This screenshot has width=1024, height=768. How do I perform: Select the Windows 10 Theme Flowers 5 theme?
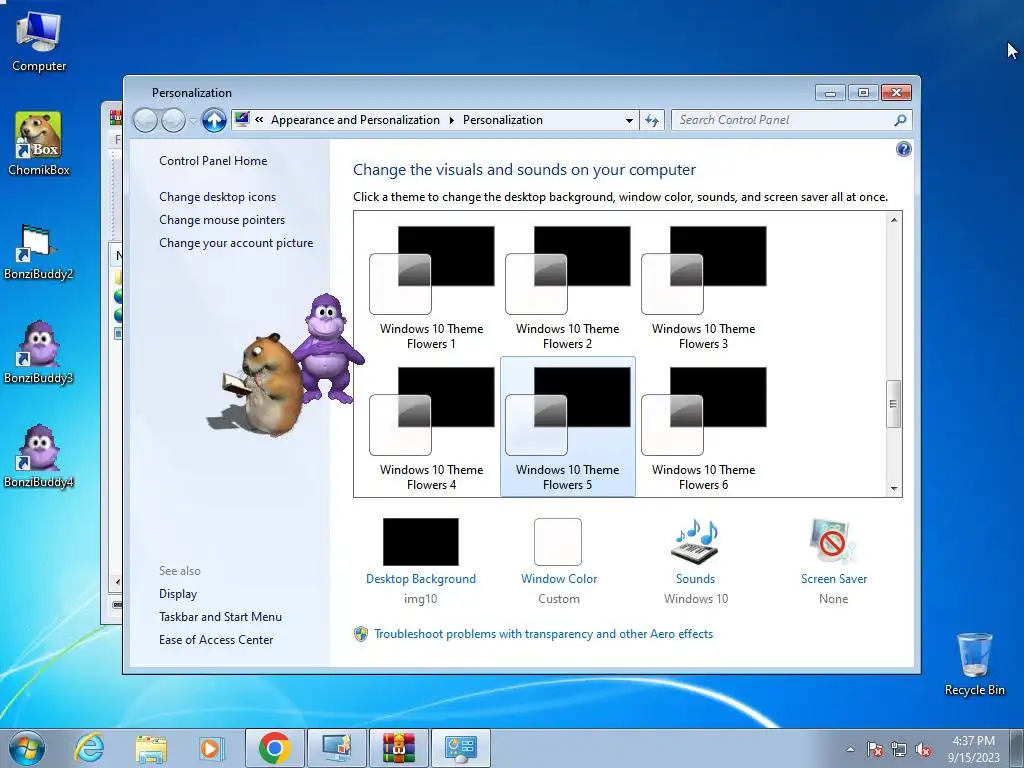click(x=568, y=427)
